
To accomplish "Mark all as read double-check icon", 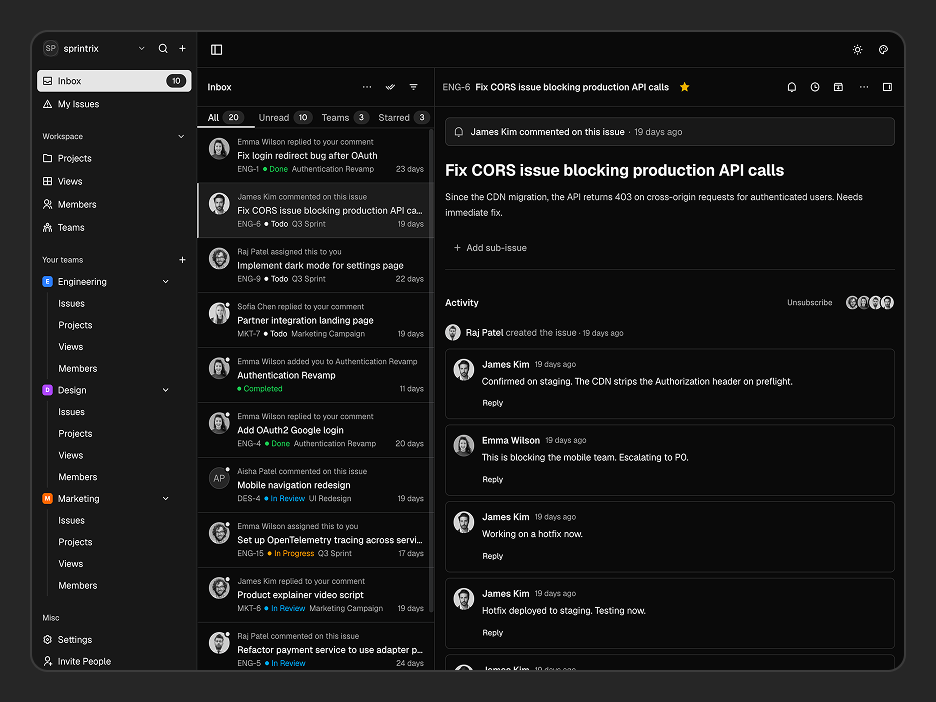I will (390, 87).
